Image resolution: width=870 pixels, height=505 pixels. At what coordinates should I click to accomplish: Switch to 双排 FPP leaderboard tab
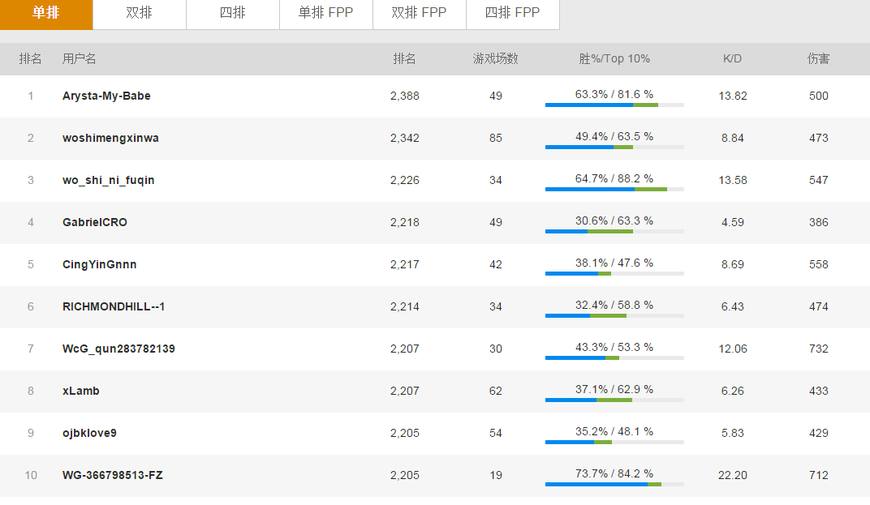click(x=419, y=13)
